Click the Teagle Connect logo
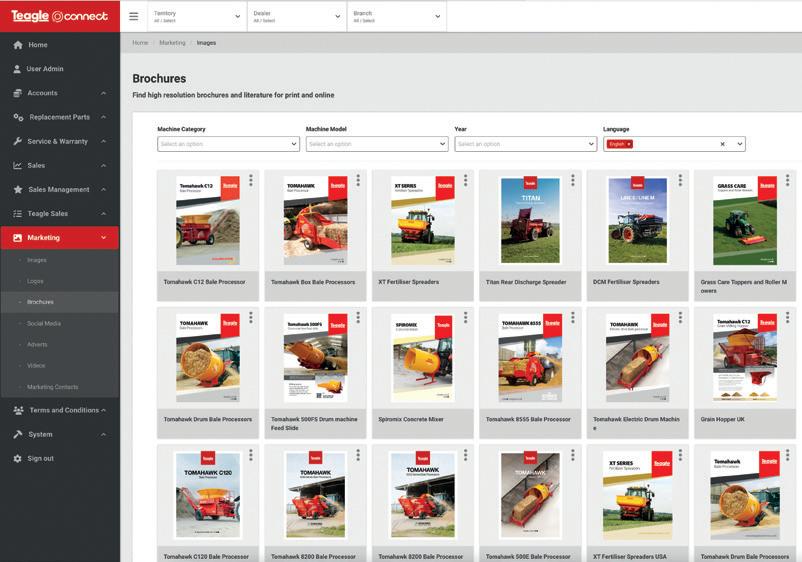This screenshot has height=562, width=802. [x=59, y=16]
